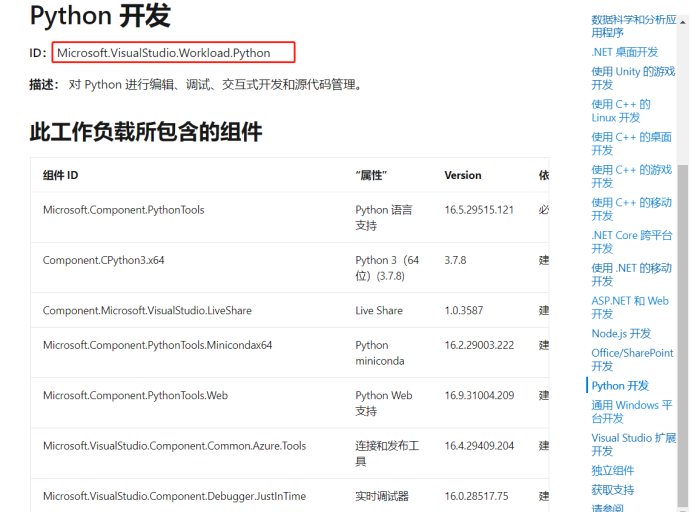Open 使用 C++ 的移动开发 link

(x=632, y=209)
